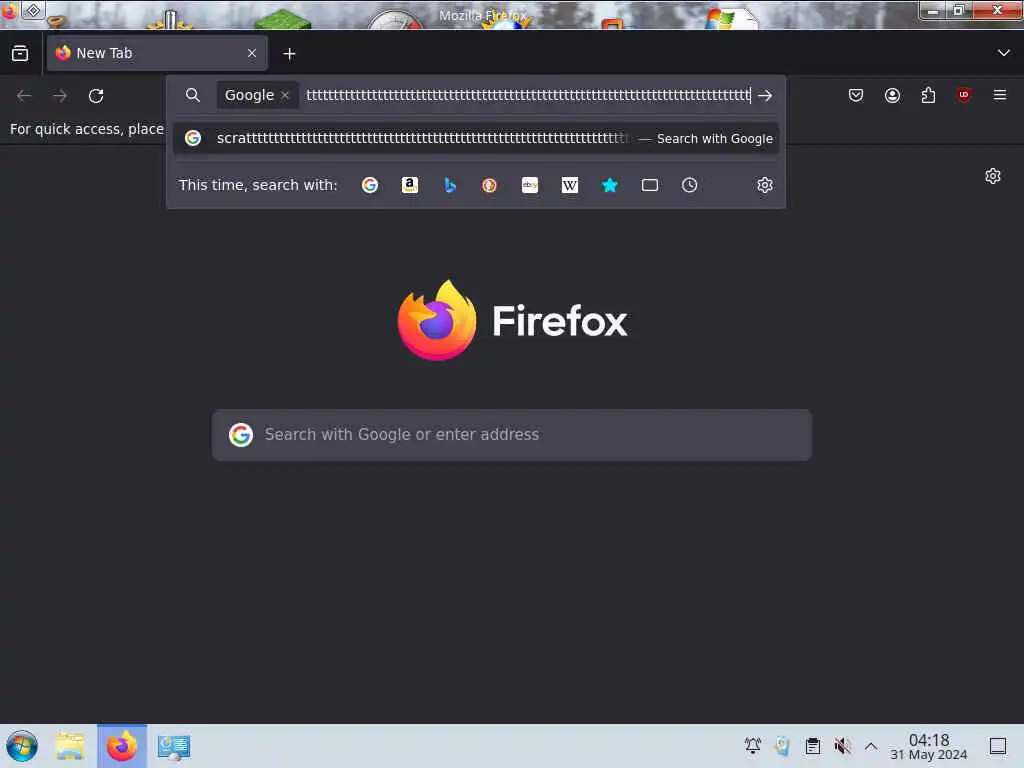This screenshot has width=1024, height=768.
Task: Expand the list all tabs chevron
Action: click(x=1004, y=53)
